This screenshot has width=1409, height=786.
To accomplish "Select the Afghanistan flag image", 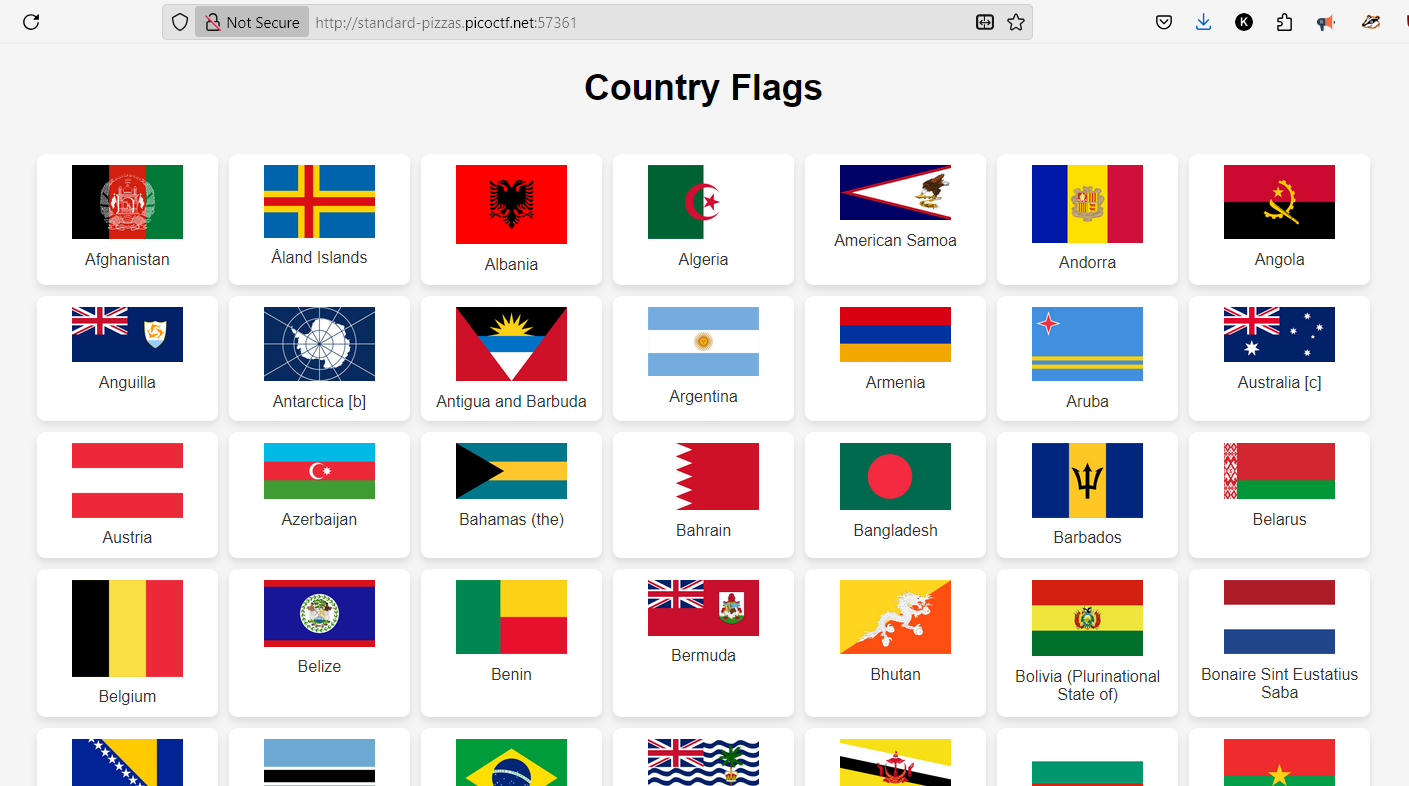I will click(127, 202).
